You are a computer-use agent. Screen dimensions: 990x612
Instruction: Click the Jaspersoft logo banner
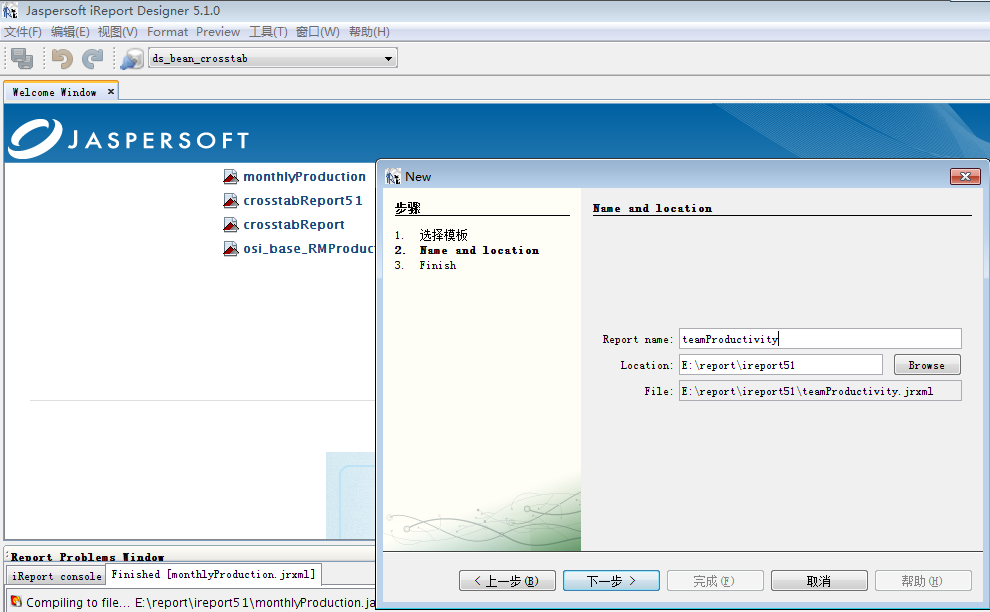tap(129, 139)
